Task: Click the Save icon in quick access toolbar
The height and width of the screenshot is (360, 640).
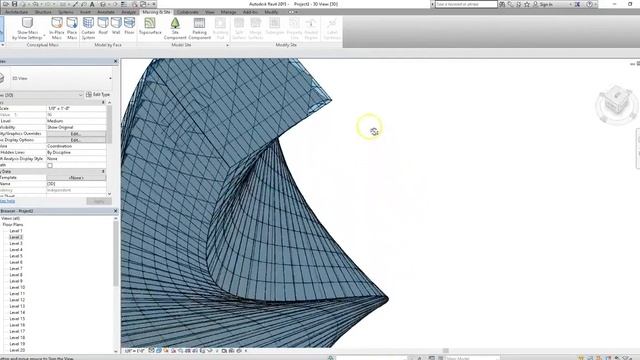Action: pyautogui.click(x=14, y=4)
